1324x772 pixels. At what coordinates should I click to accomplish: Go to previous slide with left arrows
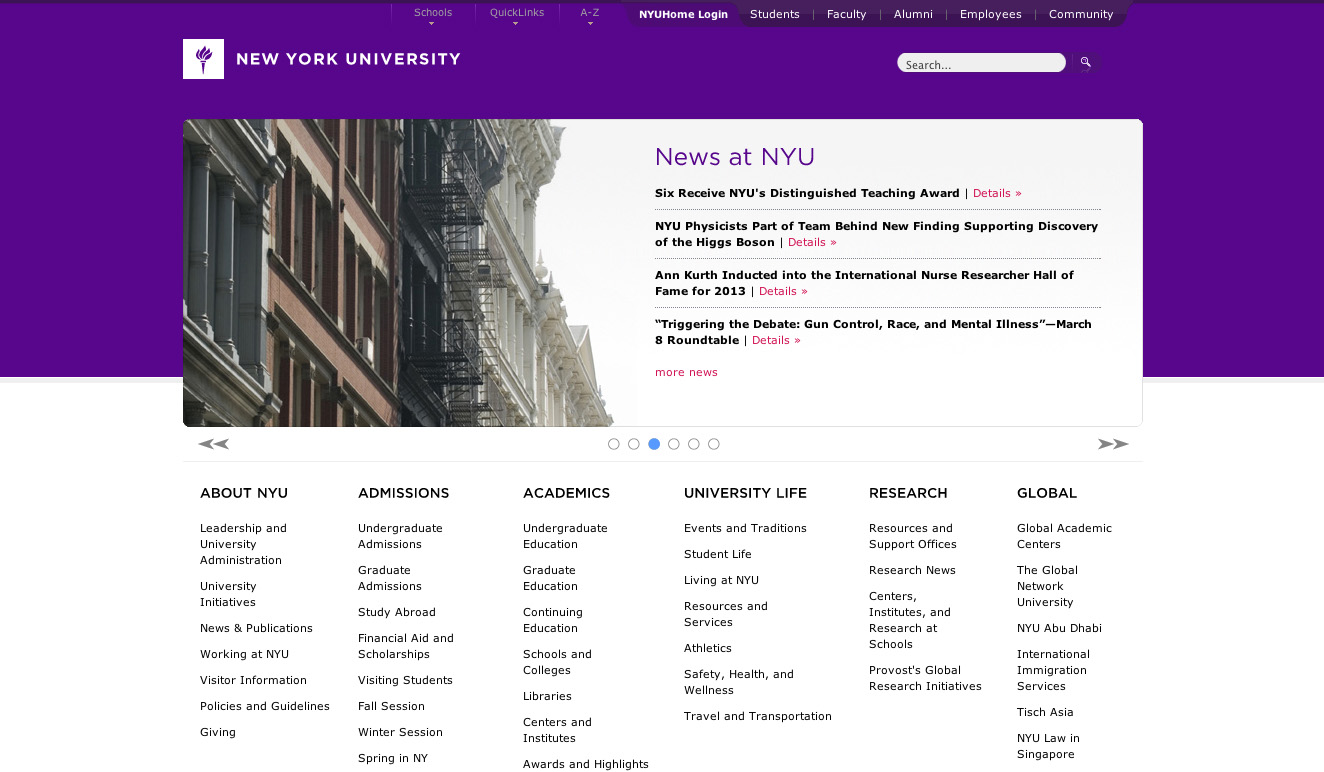click(213, 444)
